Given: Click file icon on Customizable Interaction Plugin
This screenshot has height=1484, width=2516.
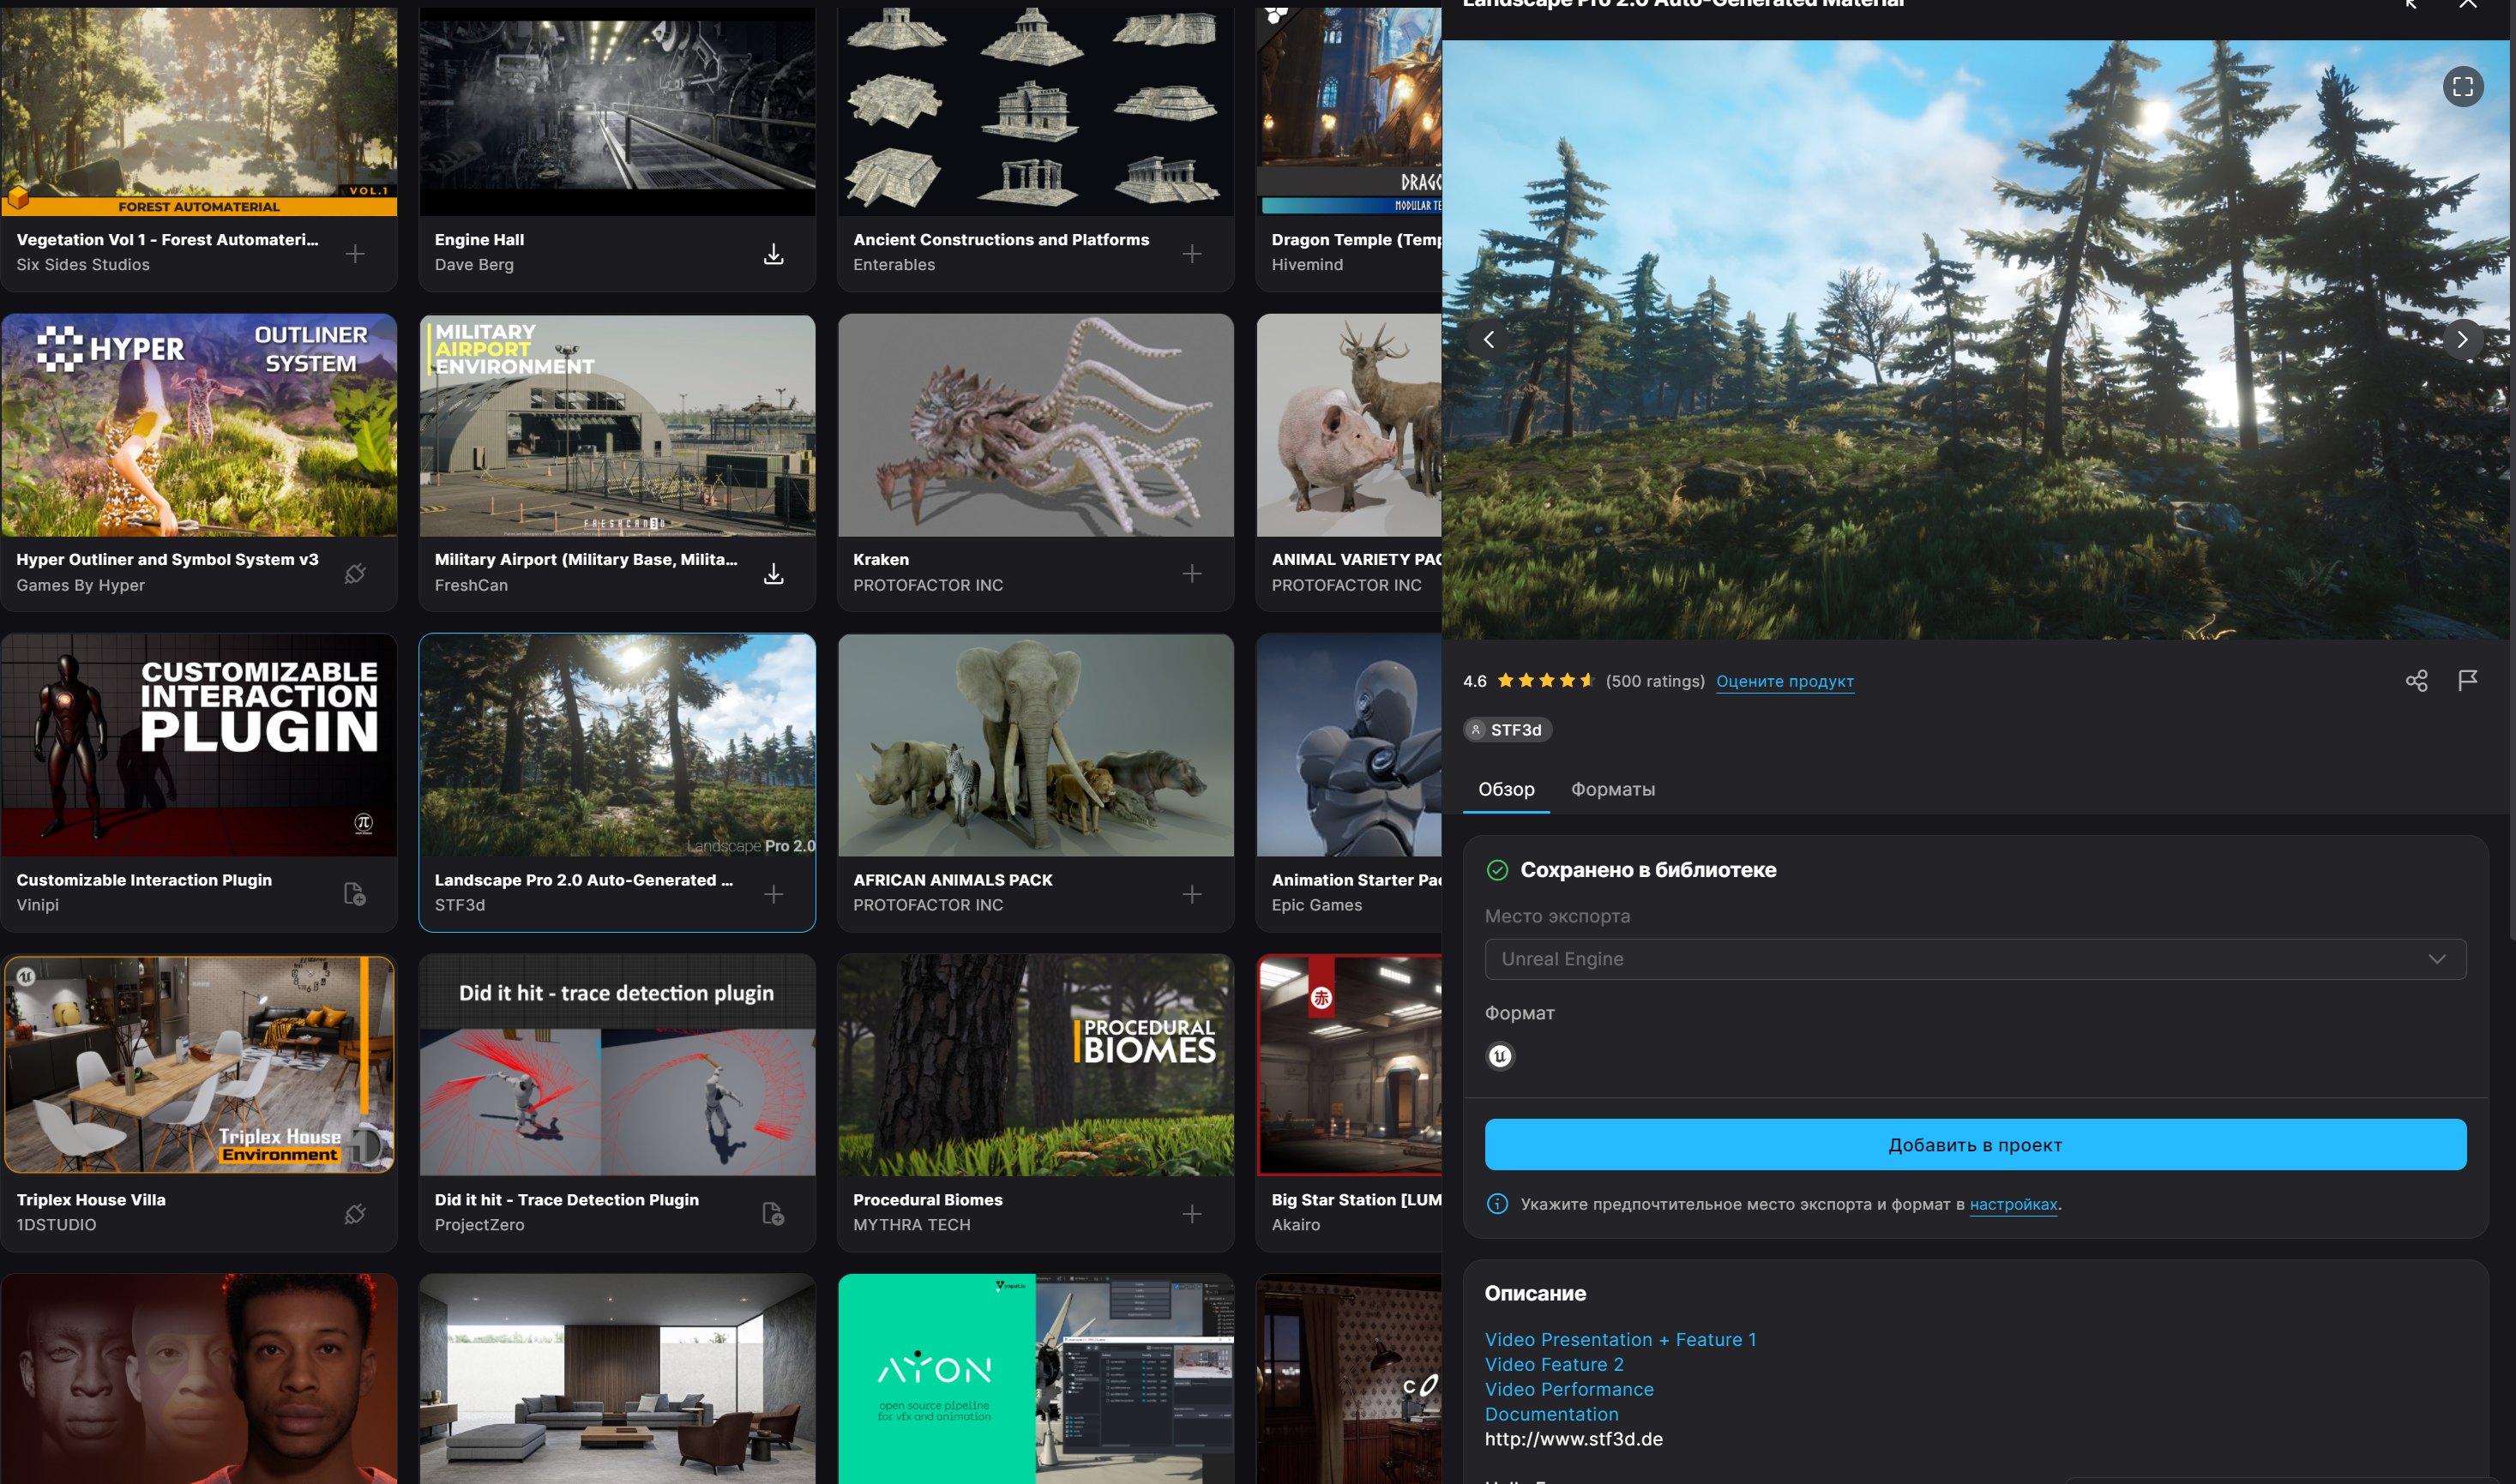Looking at the screenshot, I should click(355, 893).
